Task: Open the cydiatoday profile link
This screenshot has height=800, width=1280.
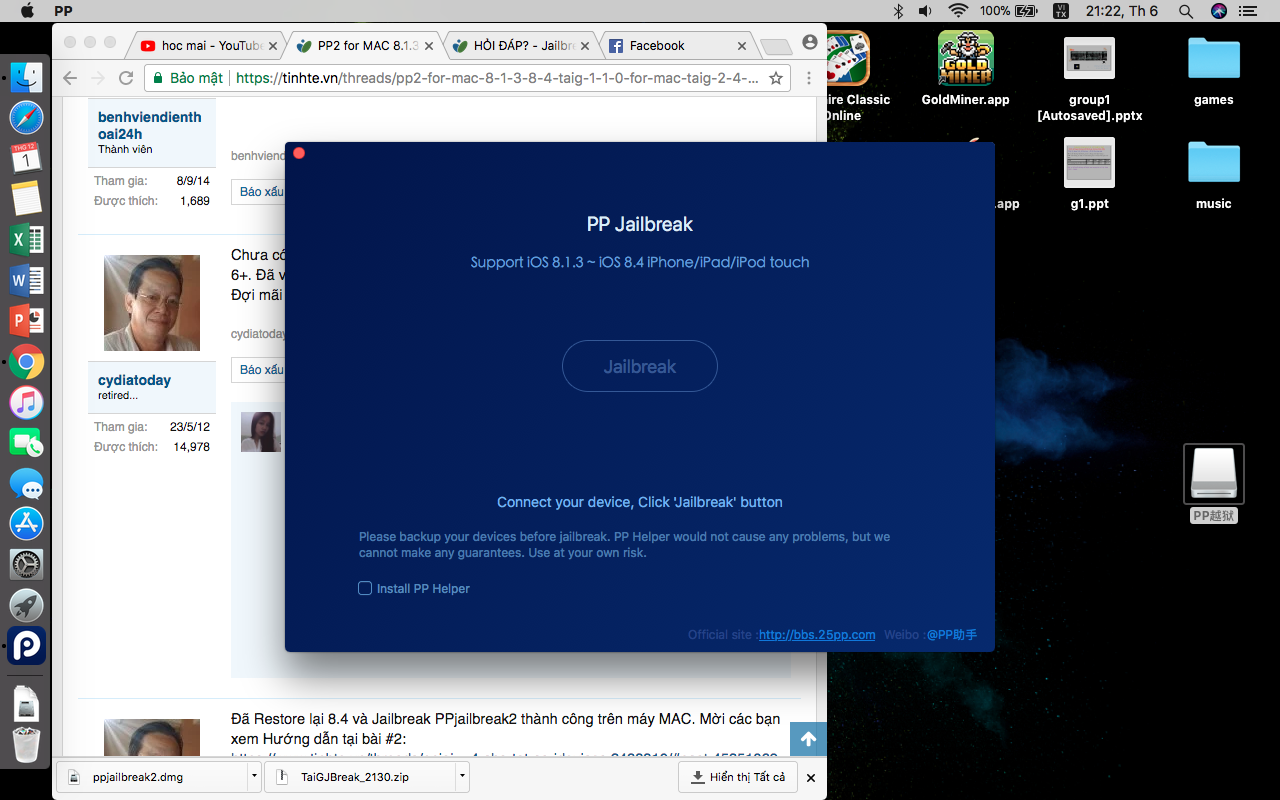Action: [134, 380]
